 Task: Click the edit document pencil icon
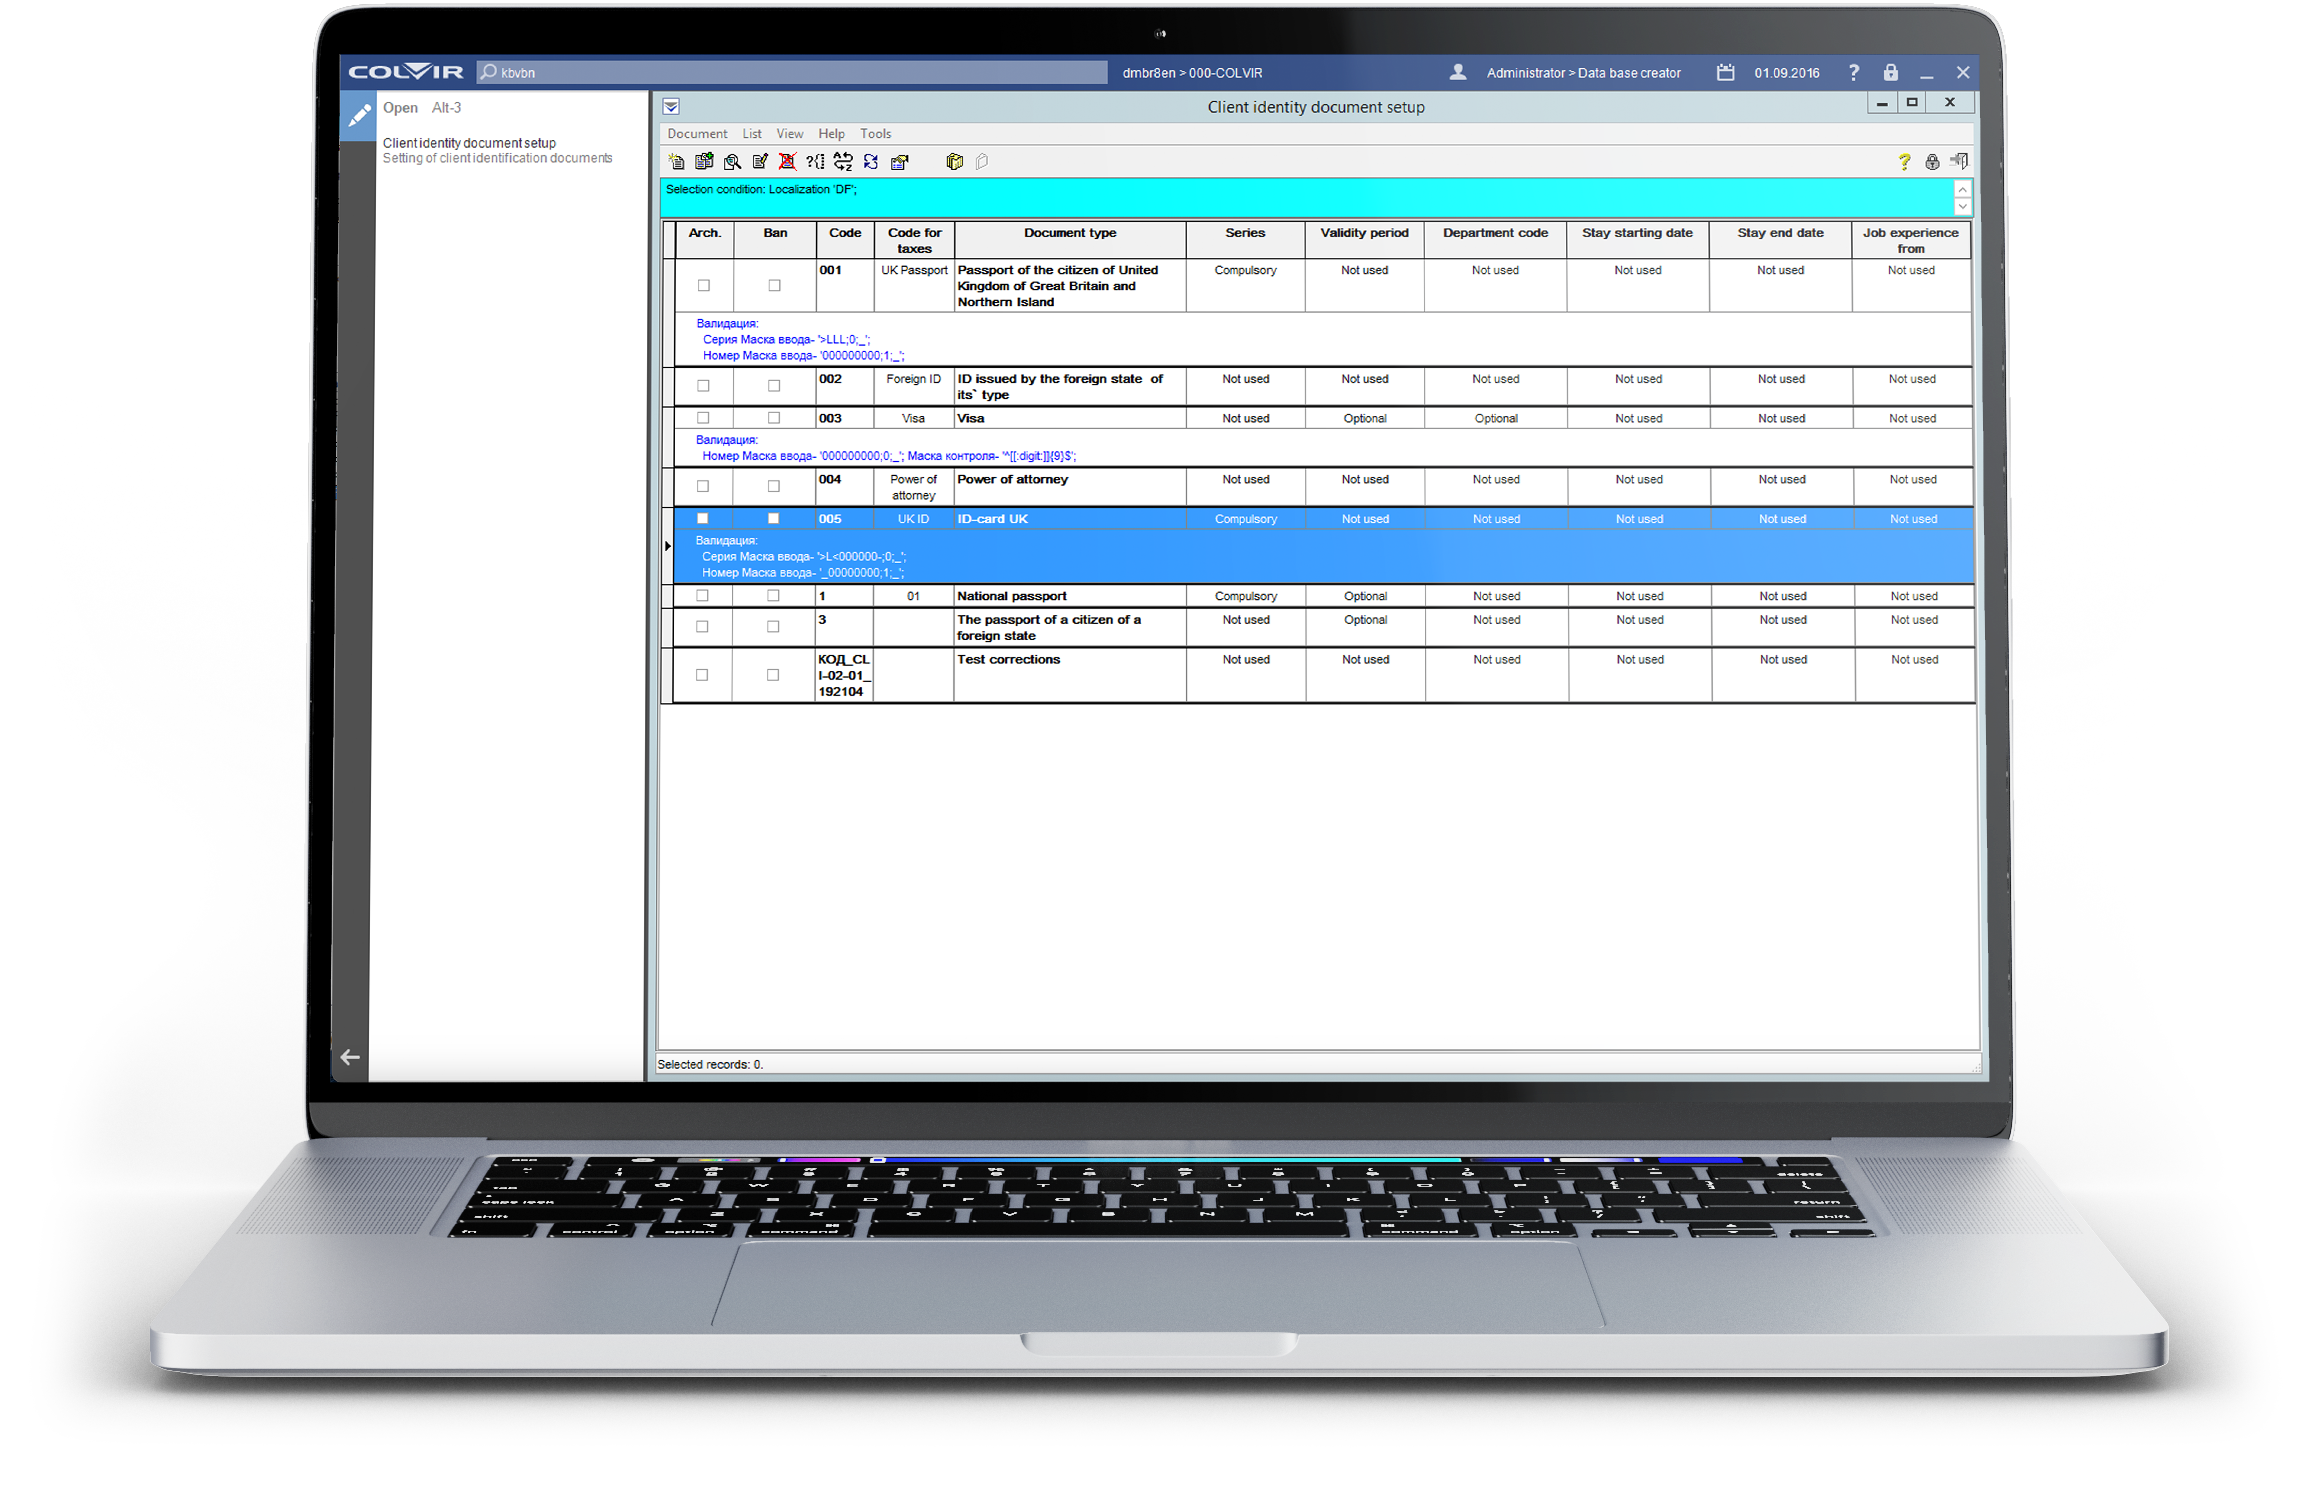(x=760, y=162)
